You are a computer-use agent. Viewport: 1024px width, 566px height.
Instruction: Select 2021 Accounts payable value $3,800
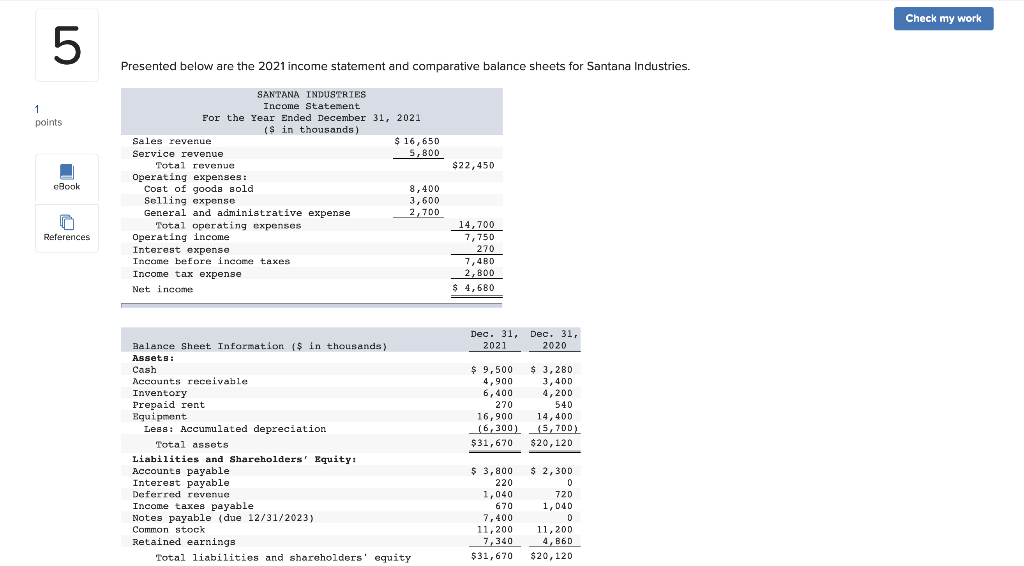(x=492, y=471)
